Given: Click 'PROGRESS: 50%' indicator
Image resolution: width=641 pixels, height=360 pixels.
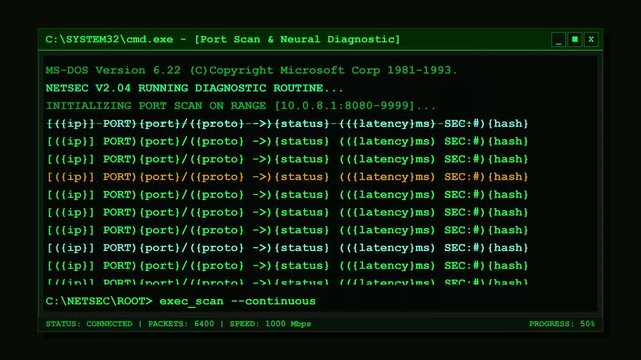Looking at the screenshot, I should [x=562, y=324].
